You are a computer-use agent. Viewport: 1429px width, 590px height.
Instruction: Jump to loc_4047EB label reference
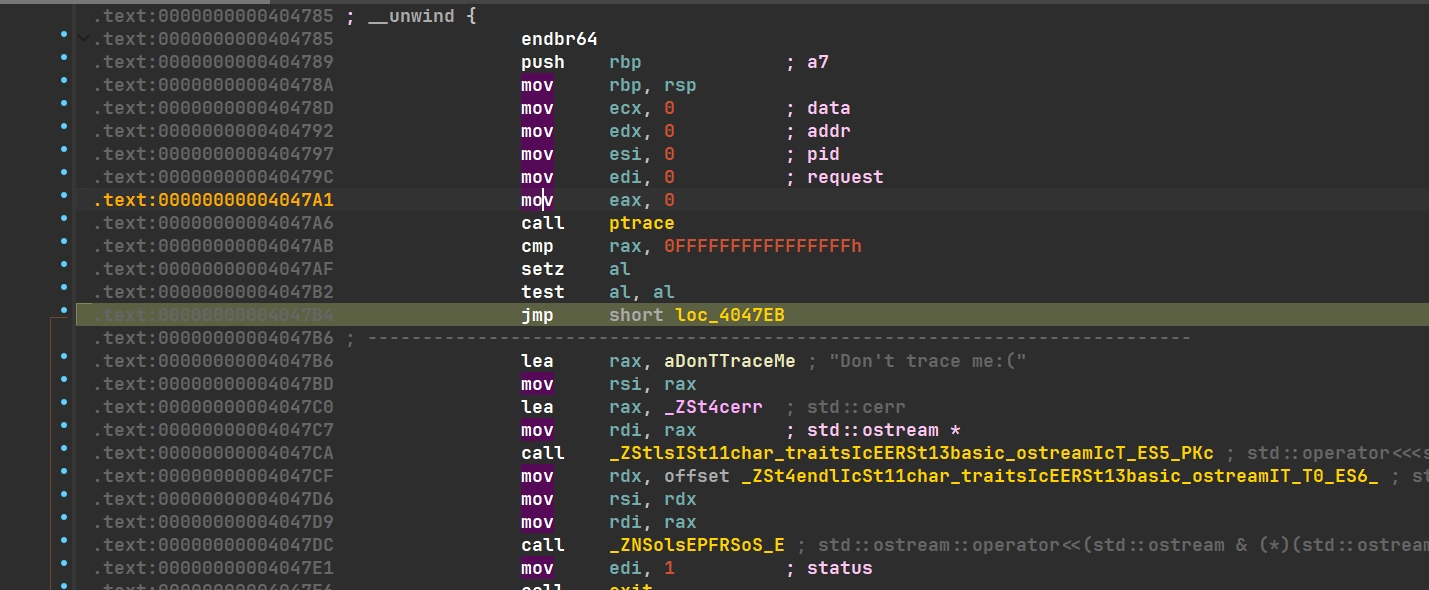click(x=729, y=316)
